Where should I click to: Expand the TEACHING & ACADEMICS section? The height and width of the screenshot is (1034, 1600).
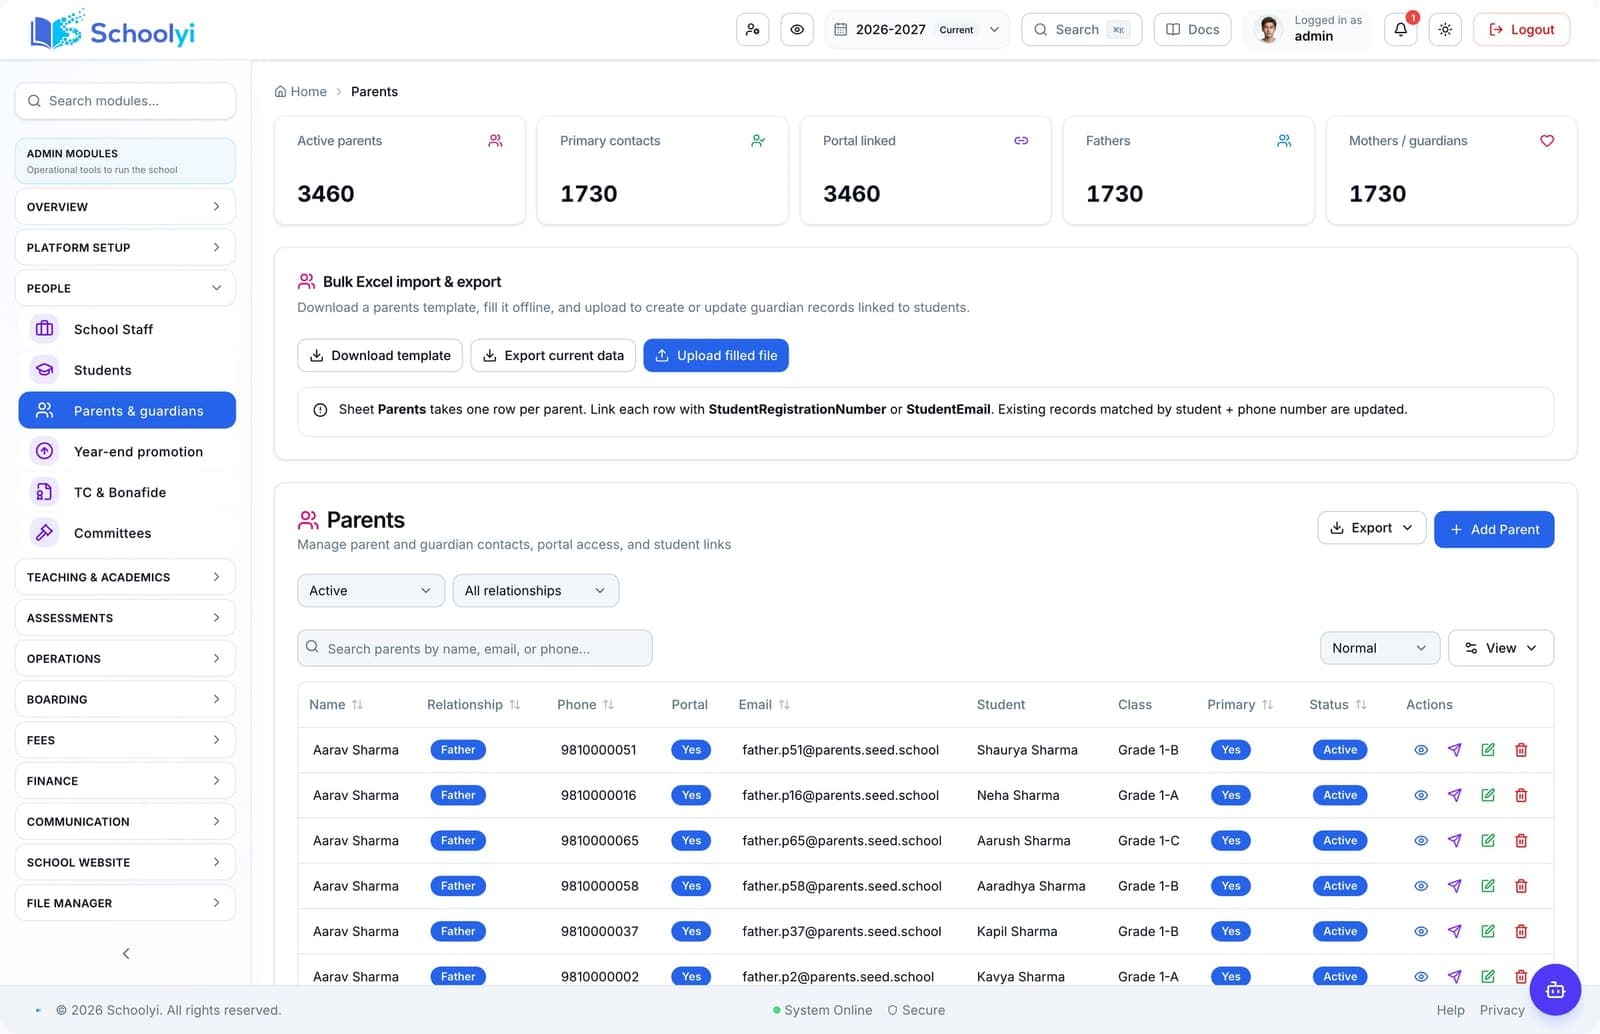pyautogui.click(x=125, y=577)
